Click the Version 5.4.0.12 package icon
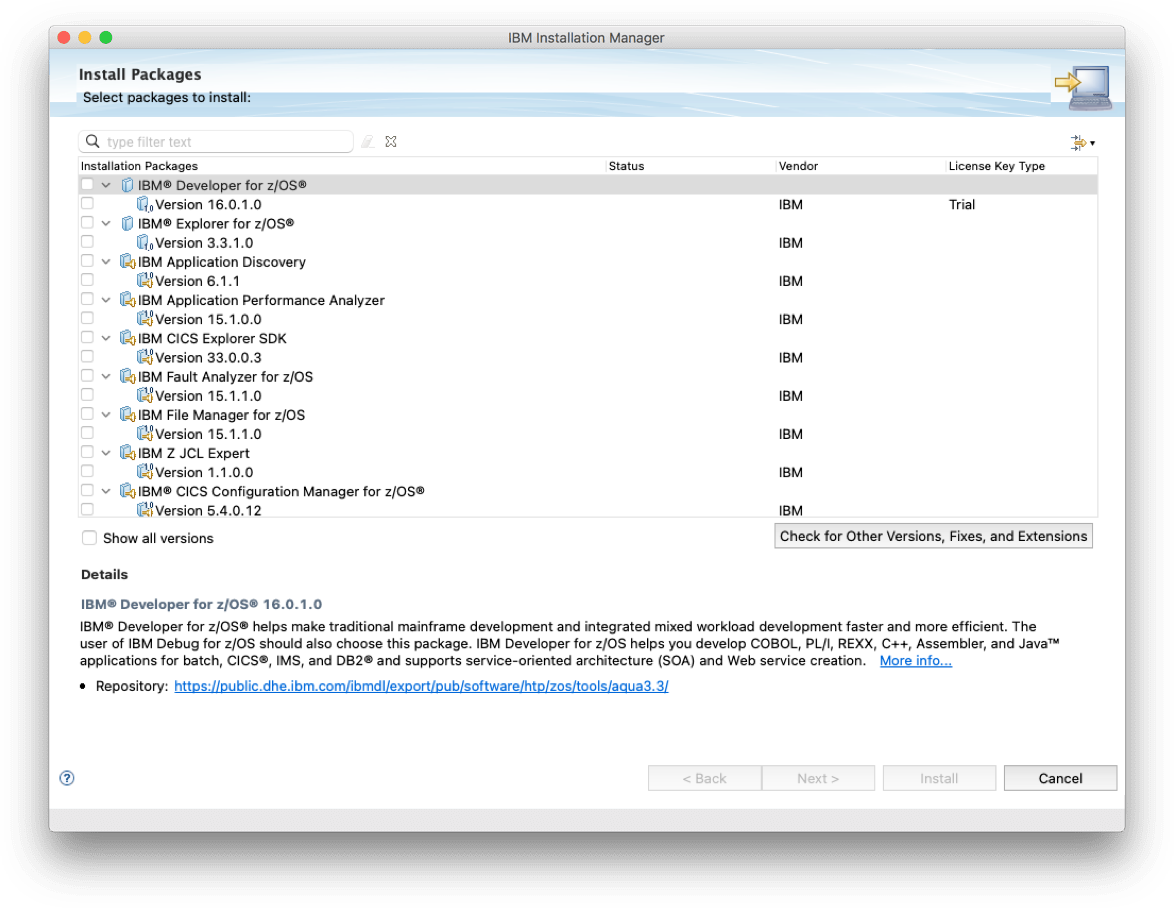The image size is (1174, 908). point(145,510)
